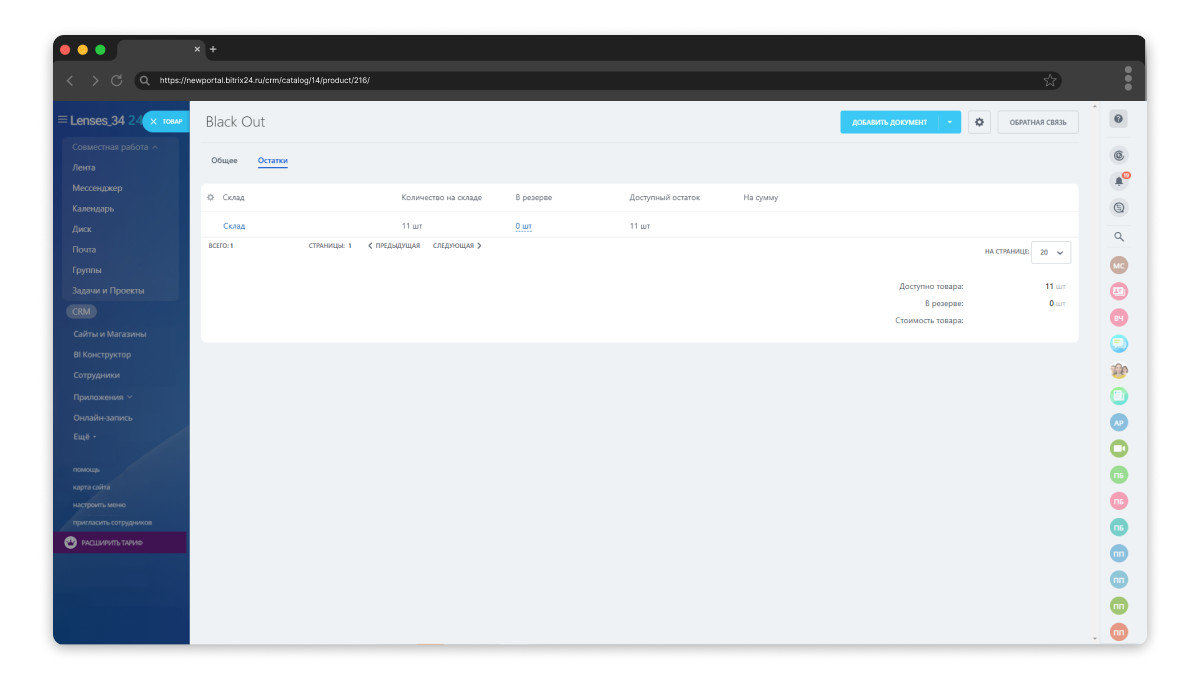Go to Предыдущая page

(x=394, y=245)
